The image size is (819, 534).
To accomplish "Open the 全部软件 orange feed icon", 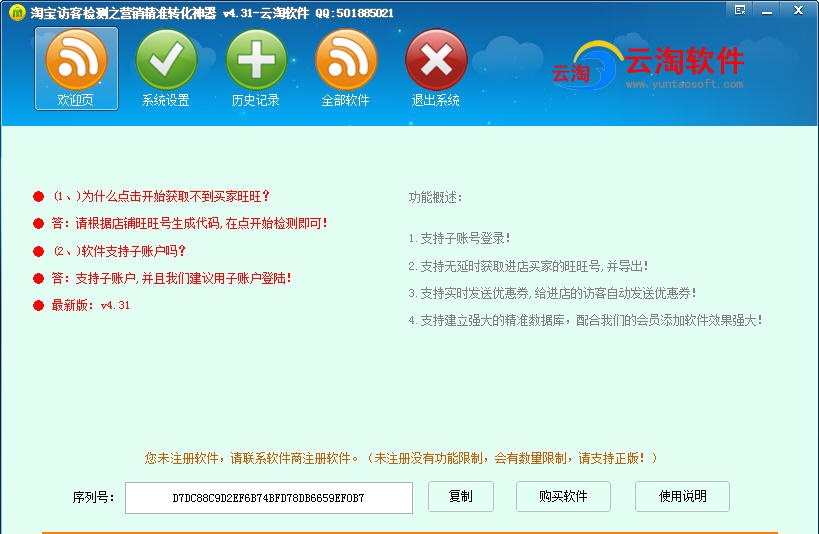I will click(x=346, y=68).
